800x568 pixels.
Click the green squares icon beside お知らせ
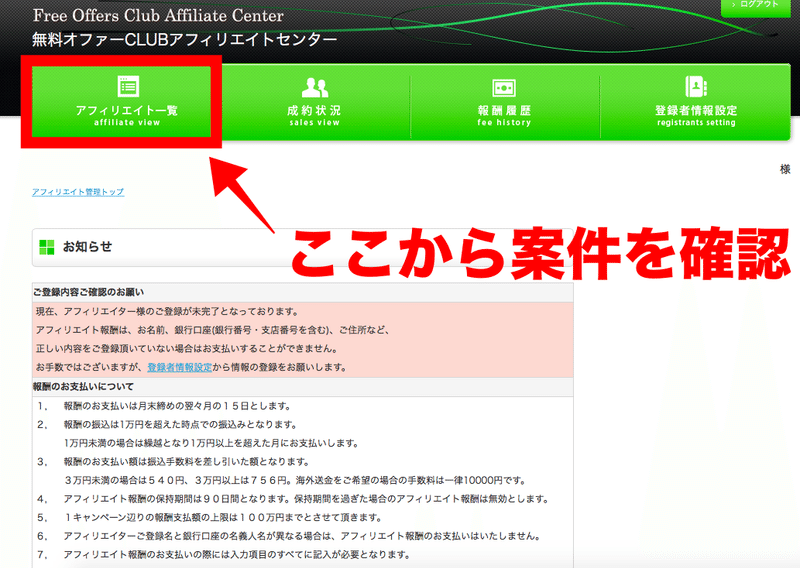pos(46,247)
